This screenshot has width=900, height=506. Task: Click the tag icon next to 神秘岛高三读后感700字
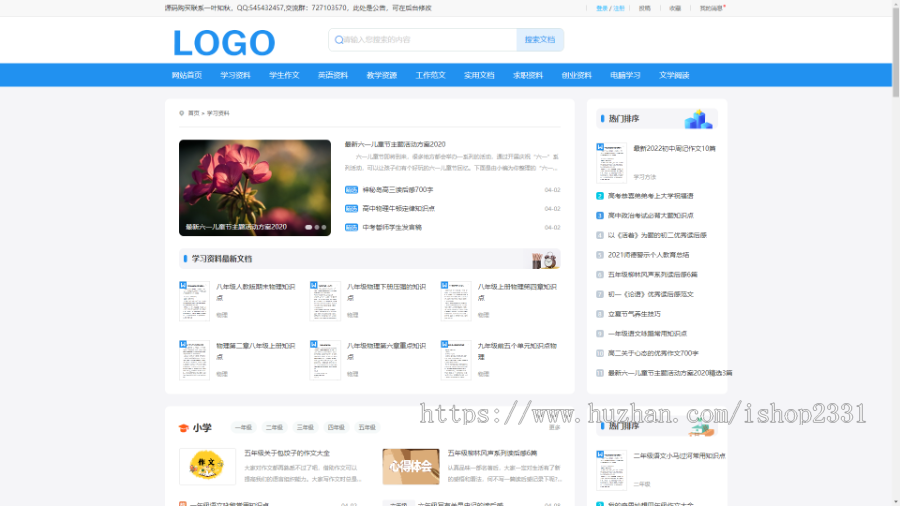[351, 189]
